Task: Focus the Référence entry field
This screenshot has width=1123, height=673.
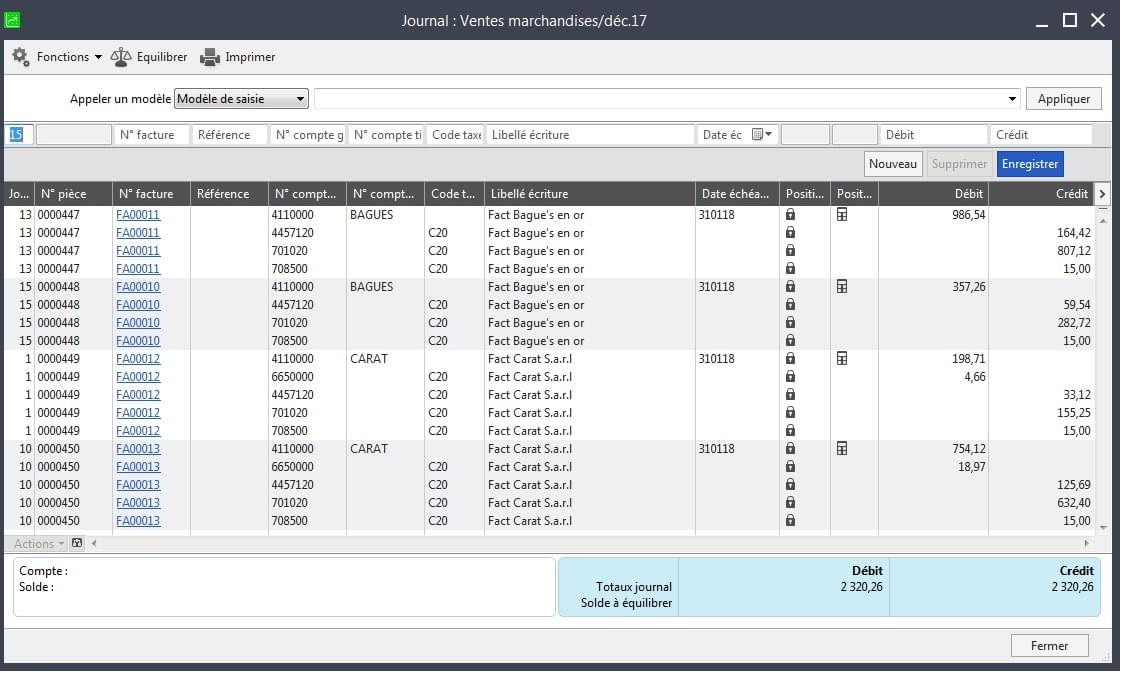Action: (230, 135)
